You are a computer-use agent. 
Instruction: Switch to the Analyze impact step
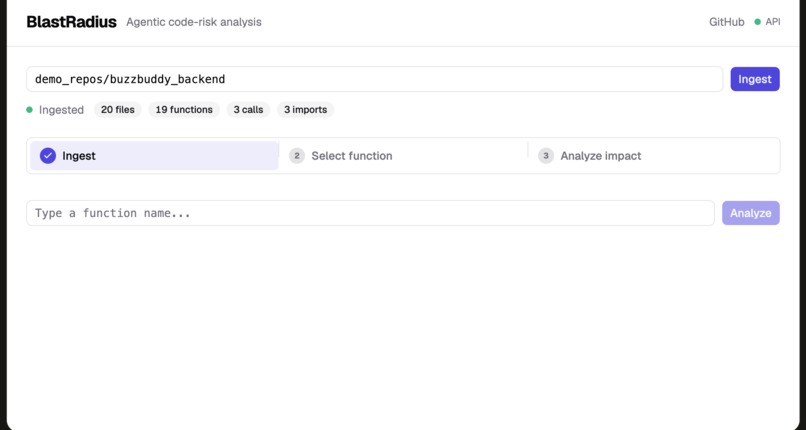pos(652,156)
